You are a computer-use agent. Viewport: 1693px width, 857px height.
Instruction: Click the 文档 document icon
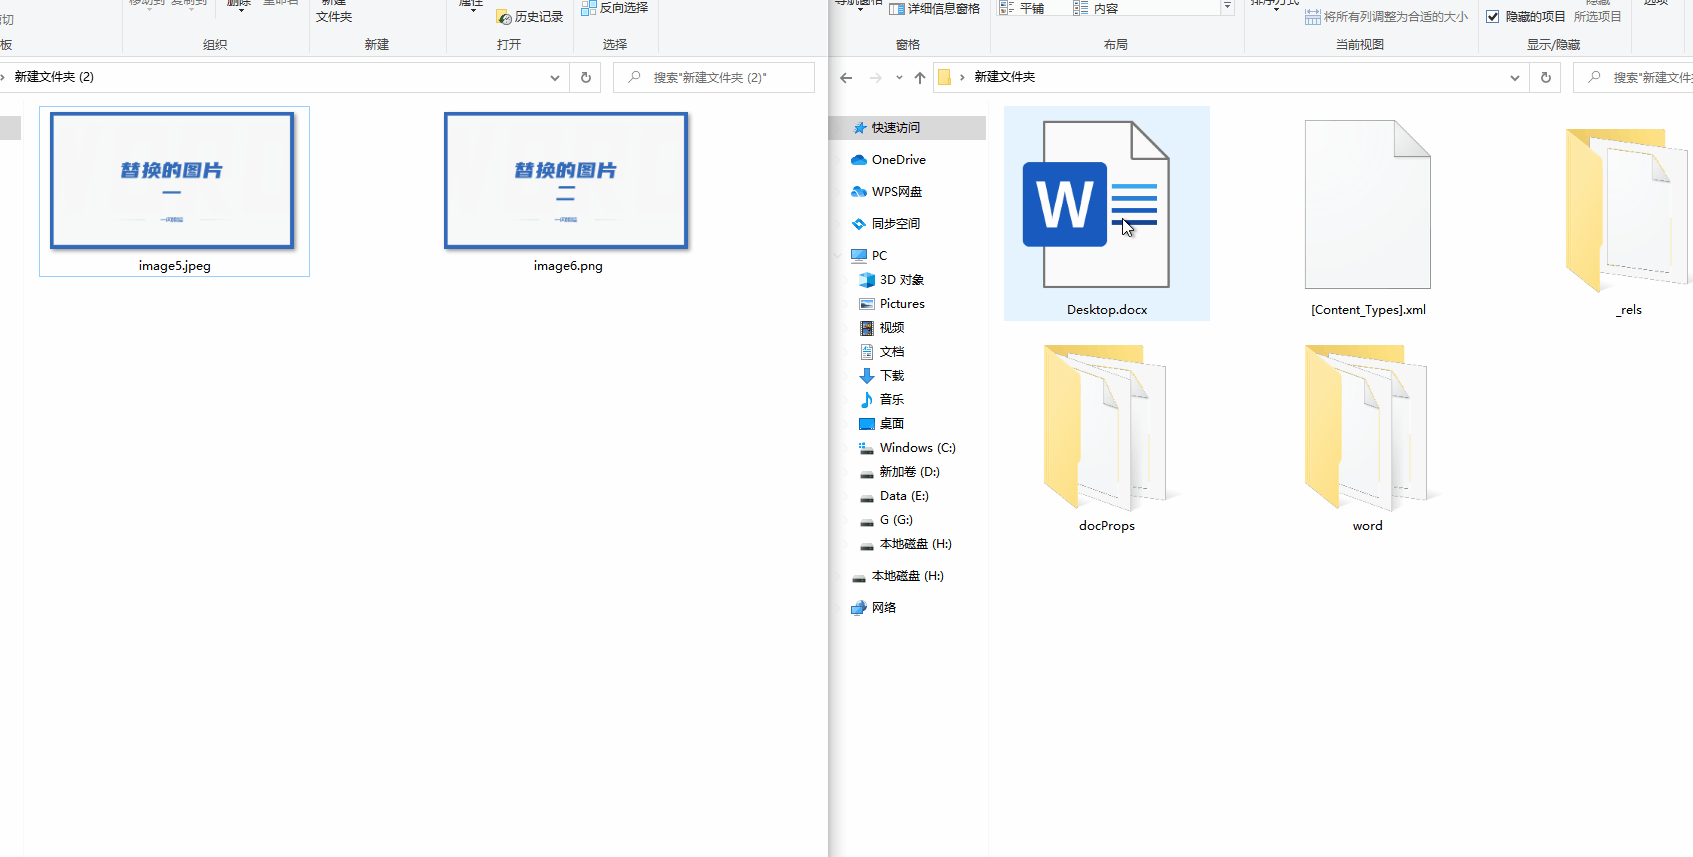point(867,352)
